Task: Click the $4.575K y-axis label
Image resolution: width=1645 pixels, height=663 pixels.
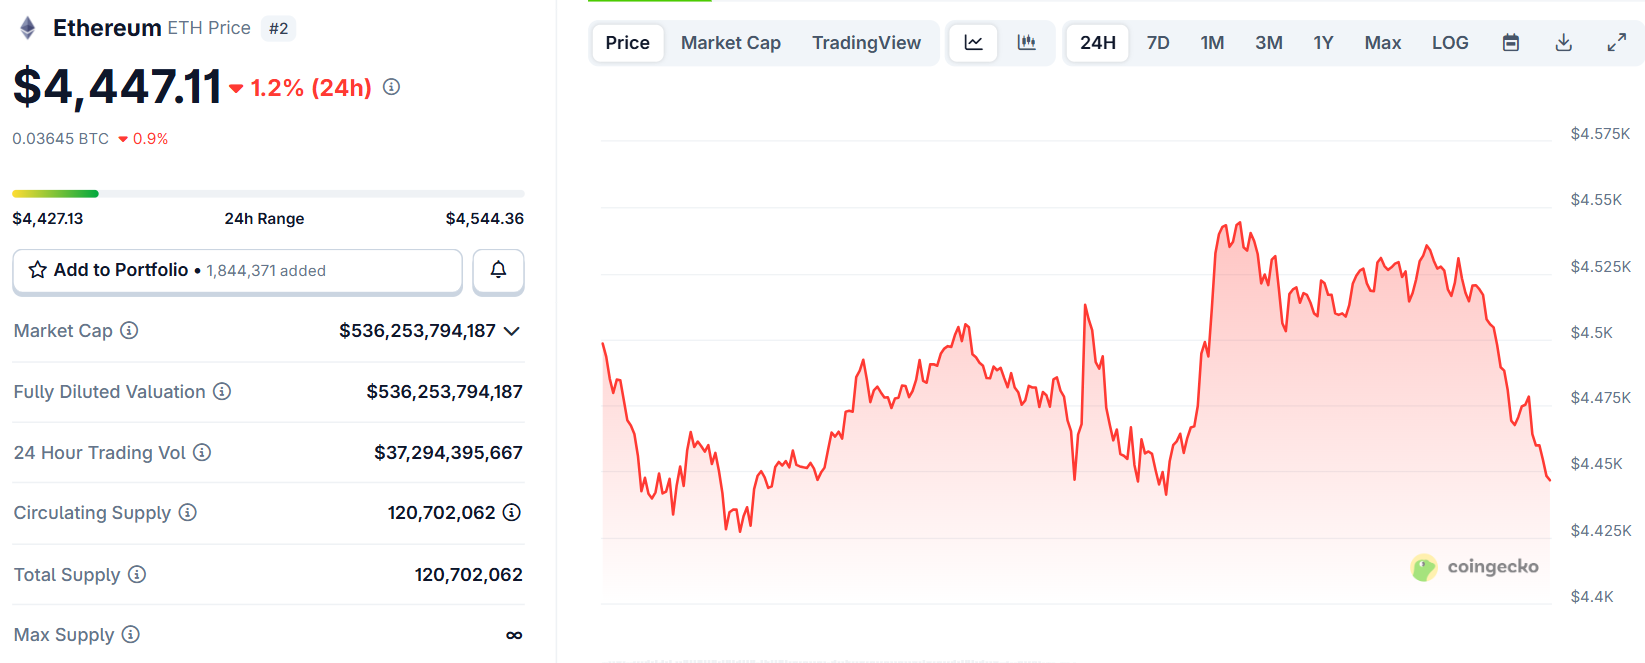Action: coord(1600,134)
